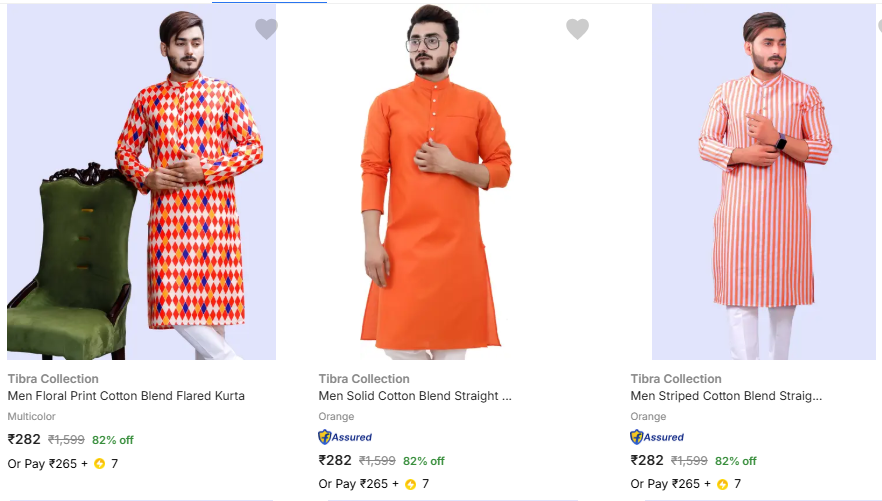Open Men Striped Cotton Blend kurta title
The width and height of the screenshot is (882, 501).
click(726, 396)
